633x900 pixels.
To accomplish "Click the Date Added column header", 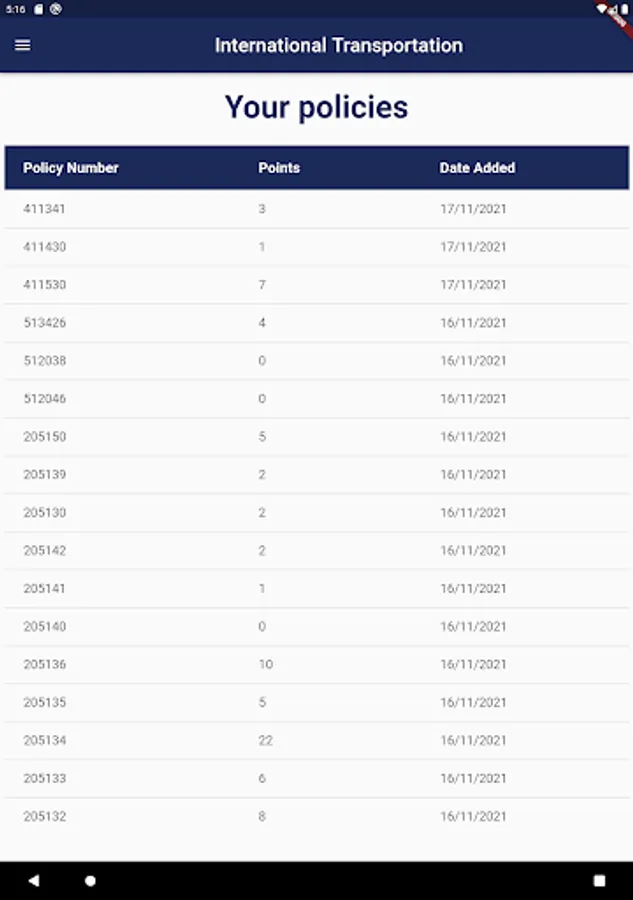I will tap(477, 168).
